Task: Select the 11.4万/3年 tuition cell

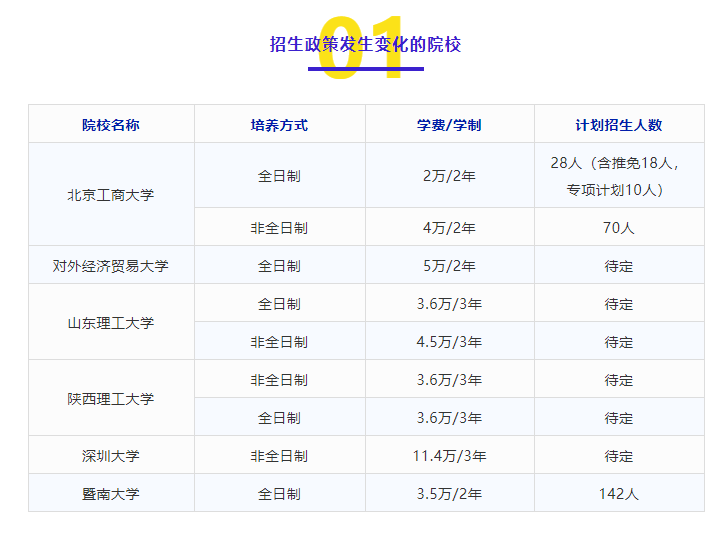Action: coord(449,456)
